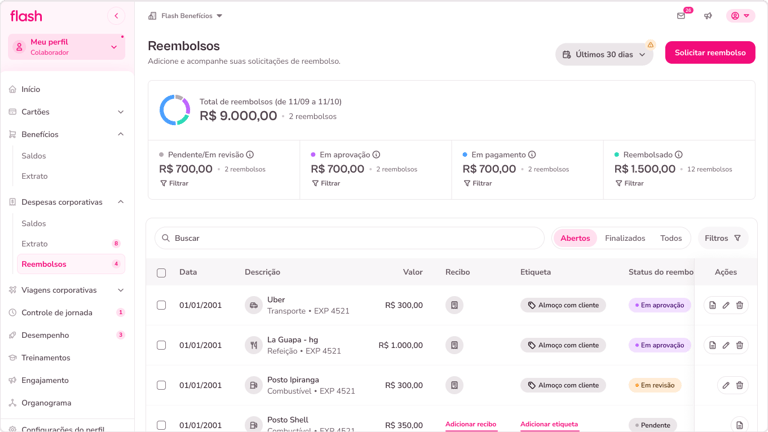Switch to the Todos tab
The height and width of the screenshot is (432, 768).
[671, 238]
